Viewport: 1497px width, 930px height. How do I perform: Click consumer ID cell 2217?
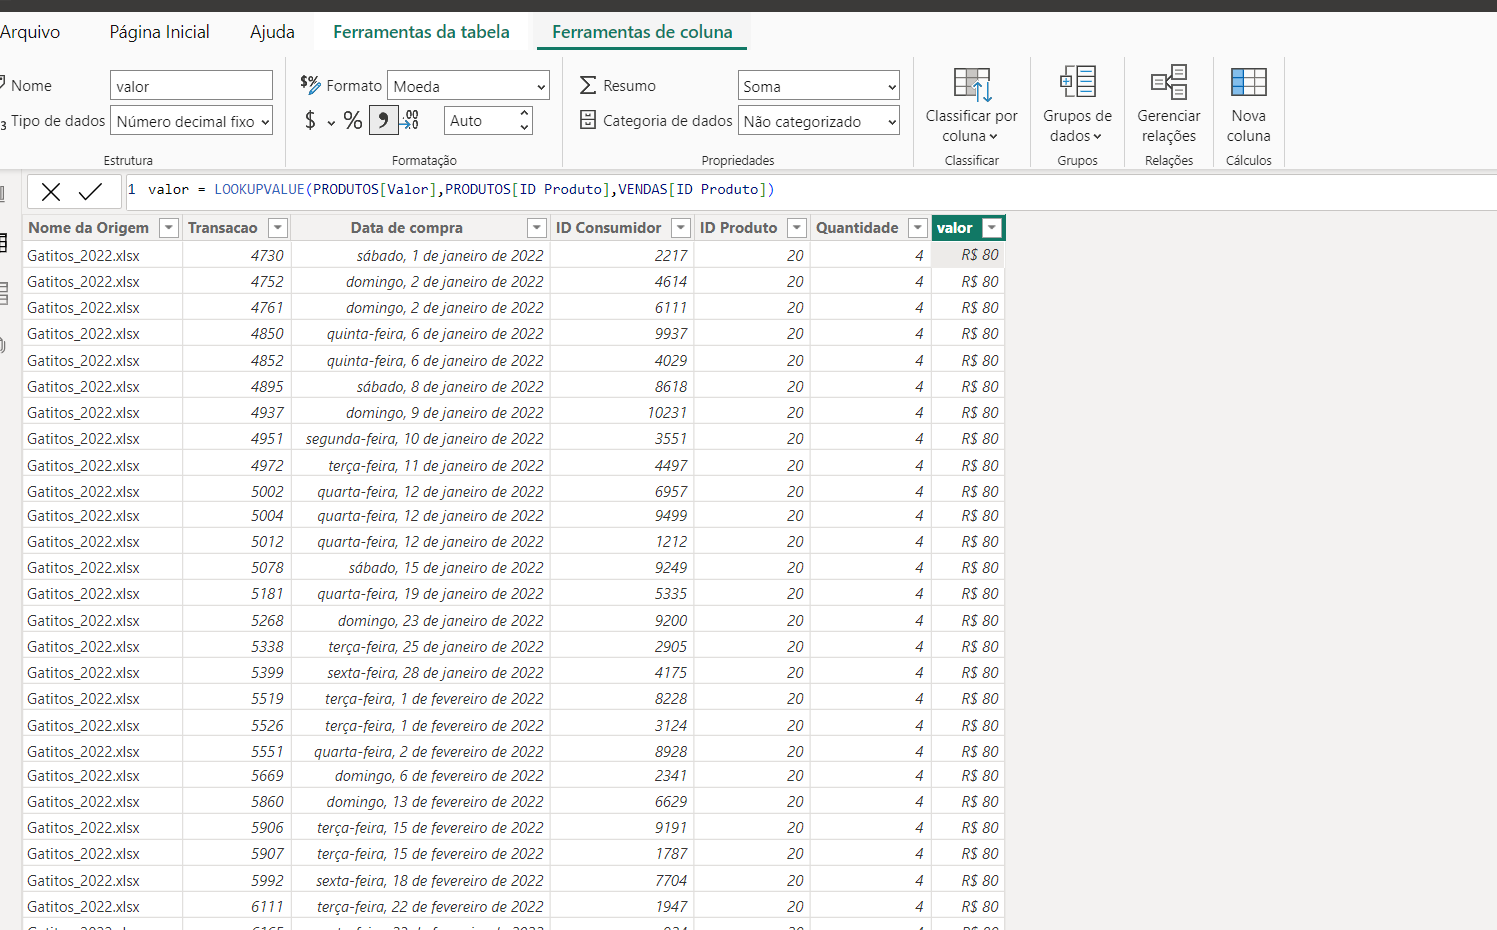[622, 255]
